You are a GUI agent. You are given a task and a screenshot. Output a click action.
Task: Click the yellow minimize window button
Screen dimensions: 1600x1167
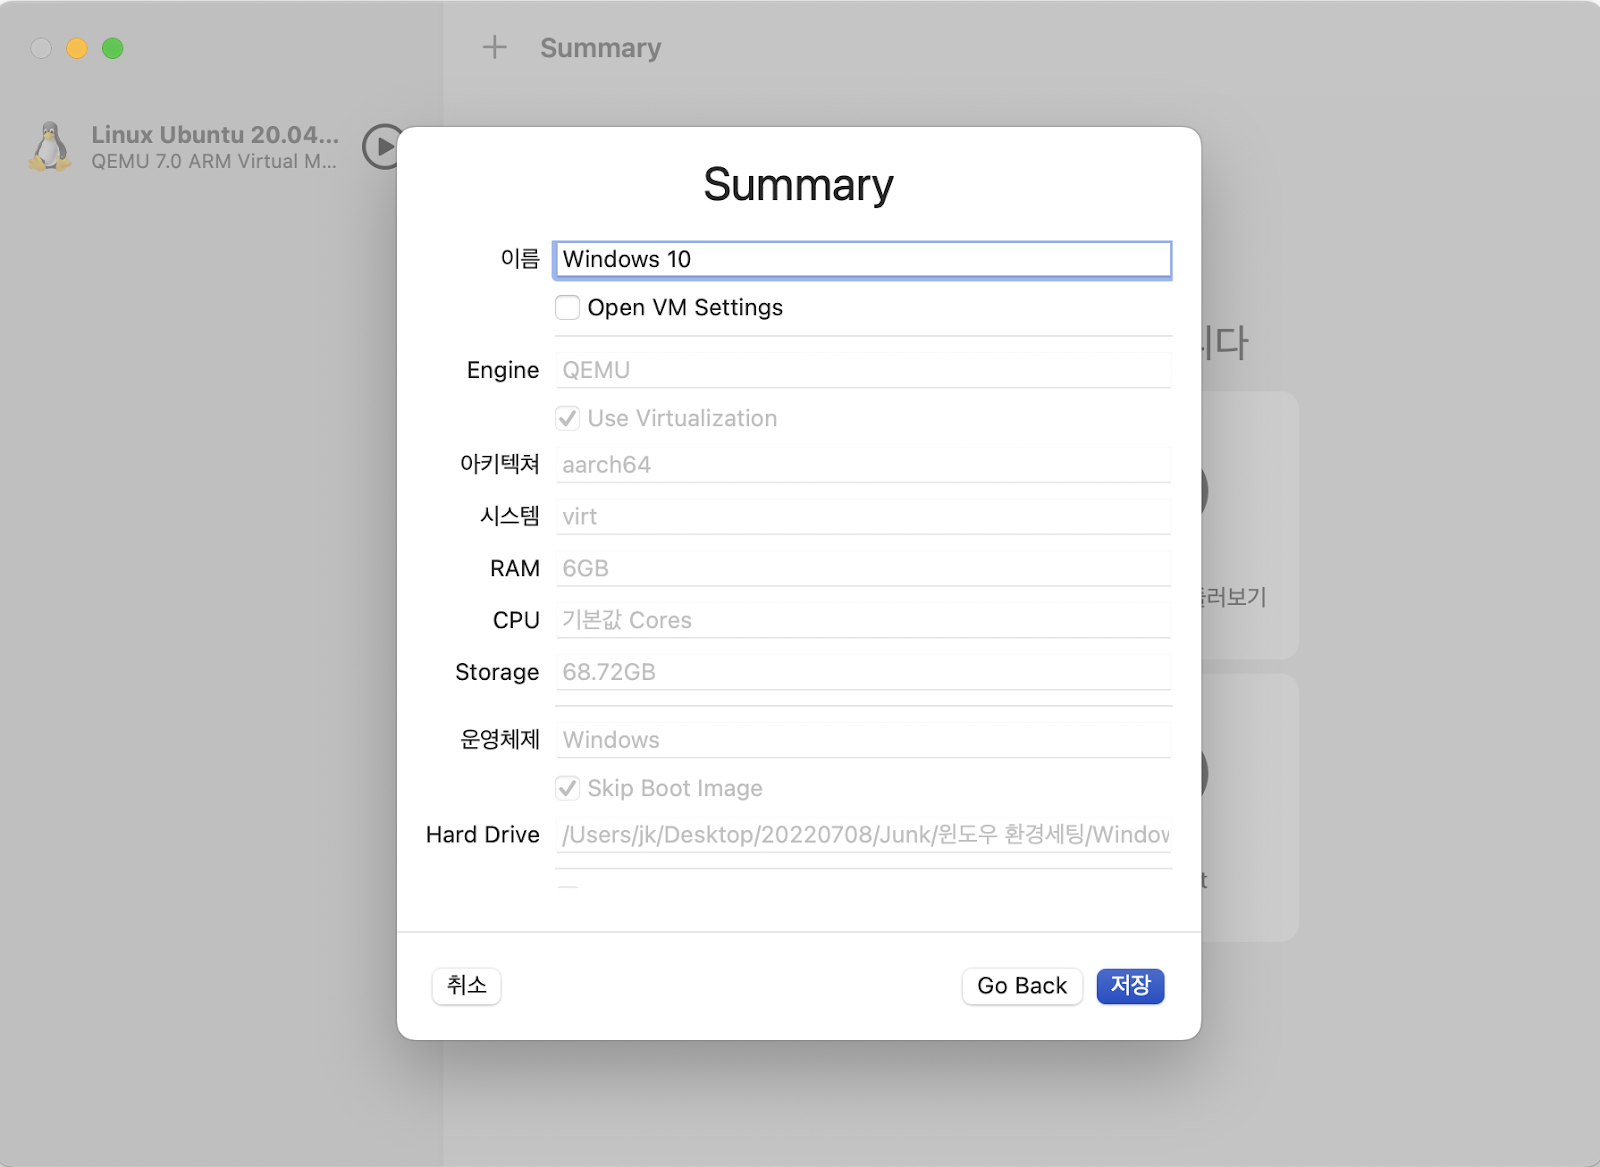point(77,48)
